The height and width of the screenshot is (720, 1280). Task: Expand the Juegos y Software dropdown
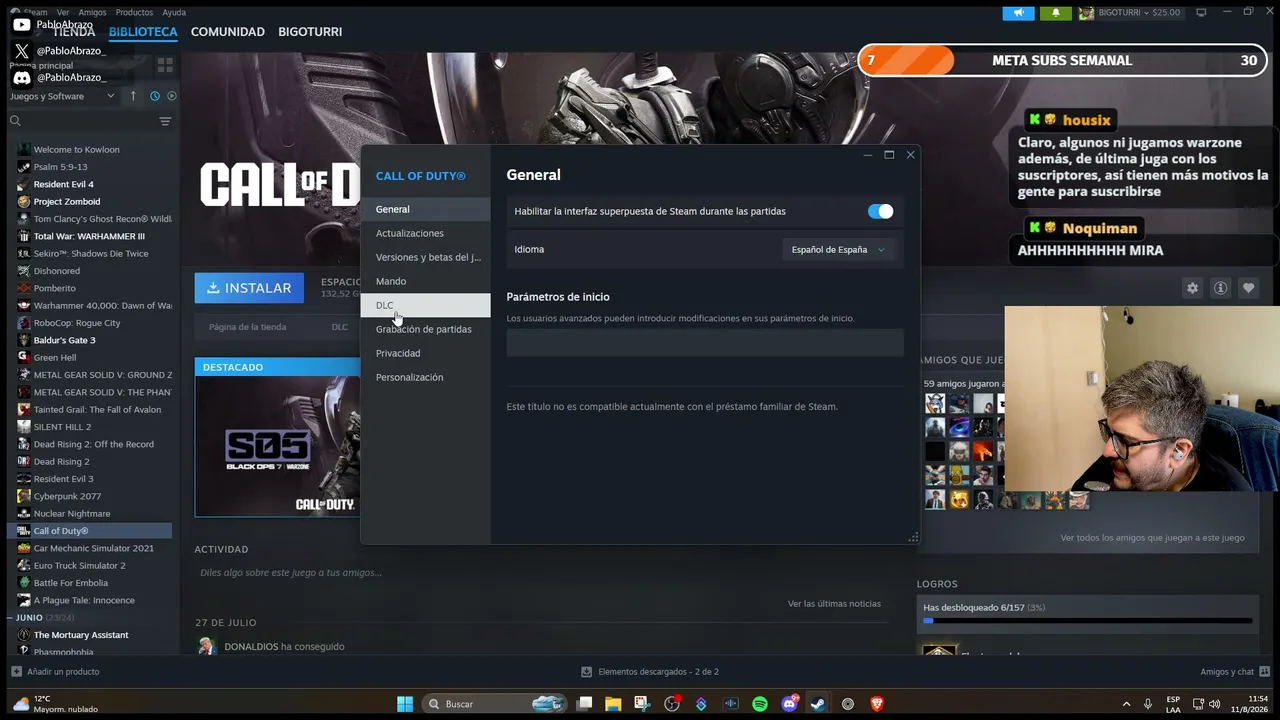(x=62, y=96)
